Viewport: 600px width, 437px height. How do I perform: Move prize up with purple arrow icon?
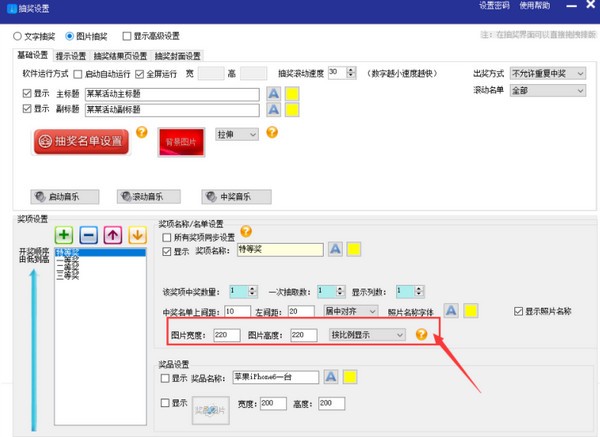(x=113, y=236)
